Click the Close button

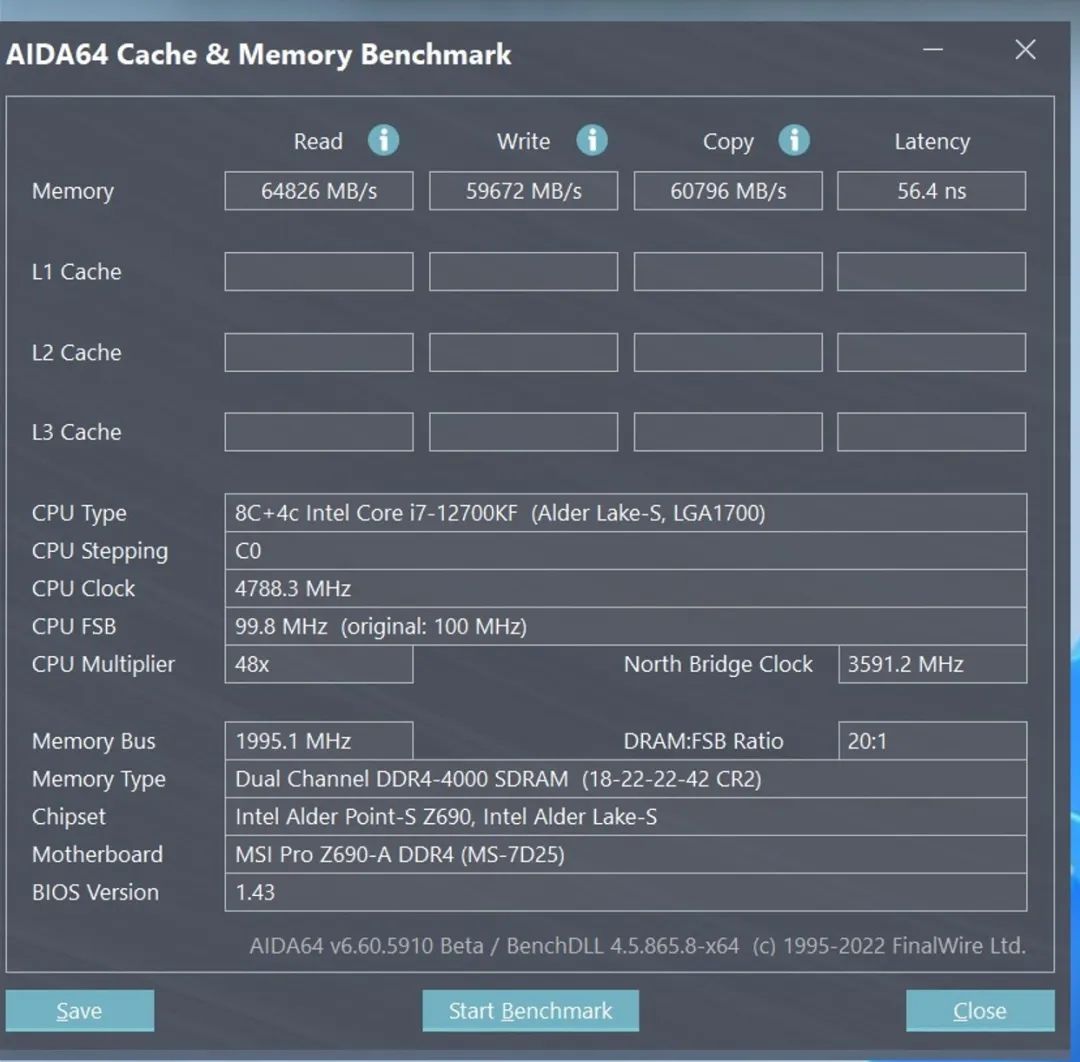point(978,1010)
